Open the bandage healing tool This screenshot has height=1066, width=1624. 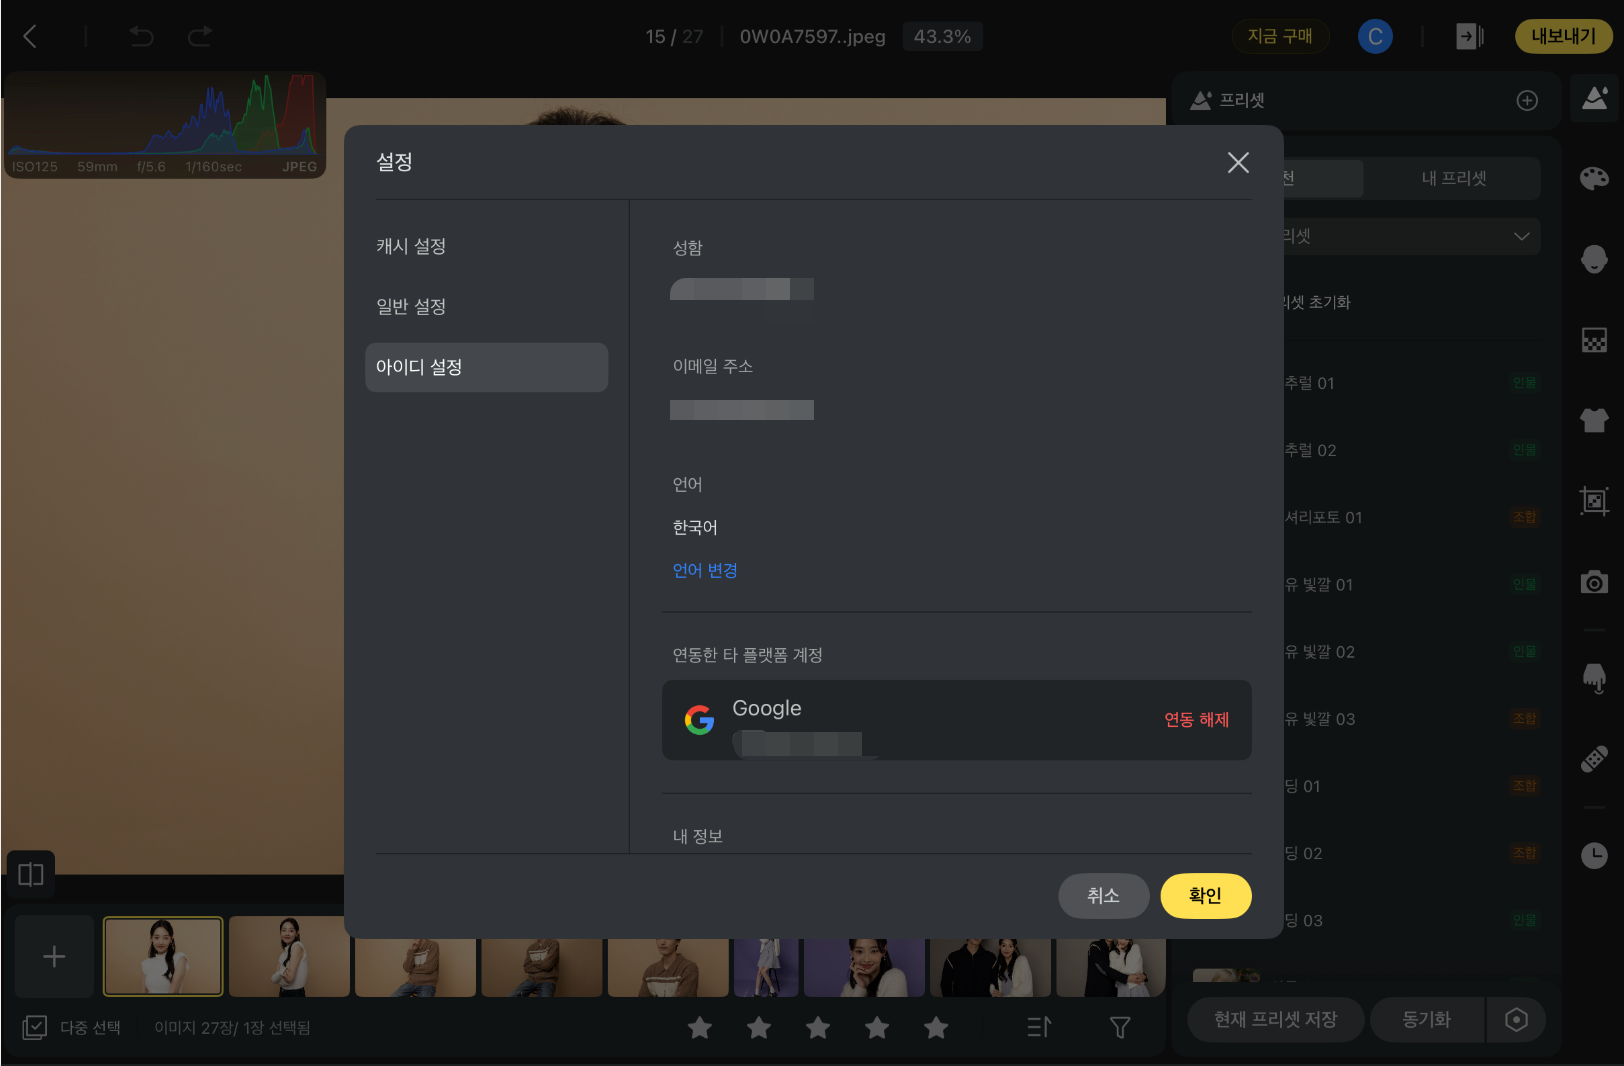coord(1594,758)
